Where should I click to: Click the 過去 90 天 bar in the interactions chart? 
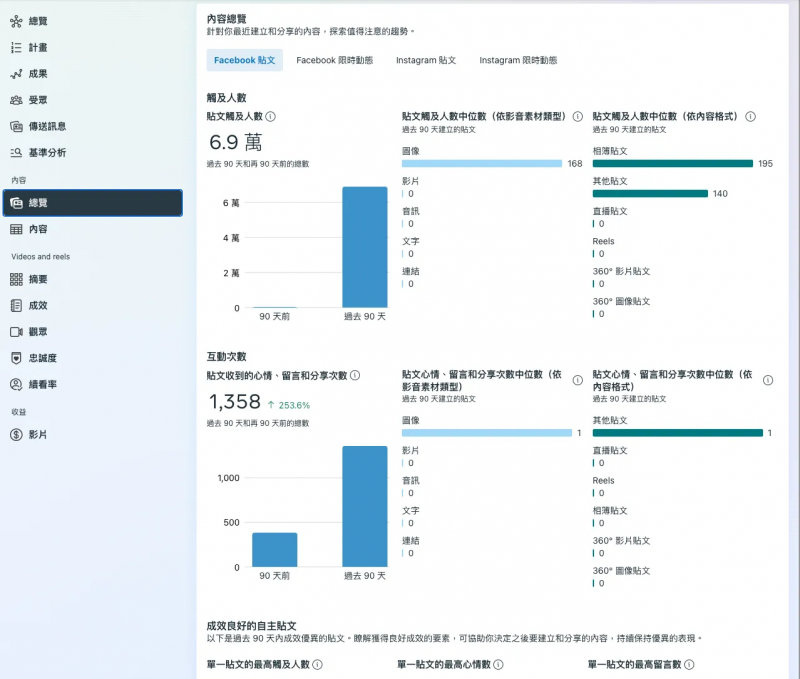point(365,507)
